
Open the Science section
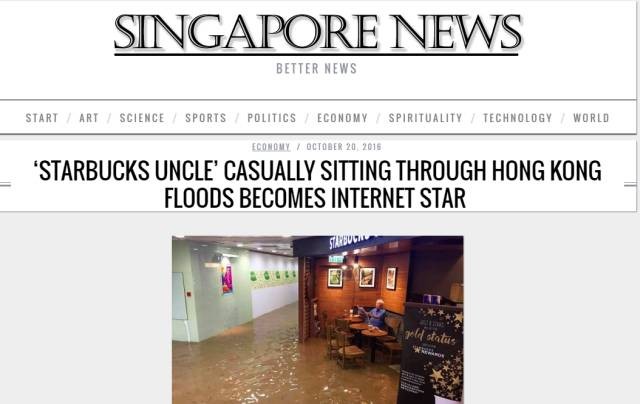pos(142,118)
